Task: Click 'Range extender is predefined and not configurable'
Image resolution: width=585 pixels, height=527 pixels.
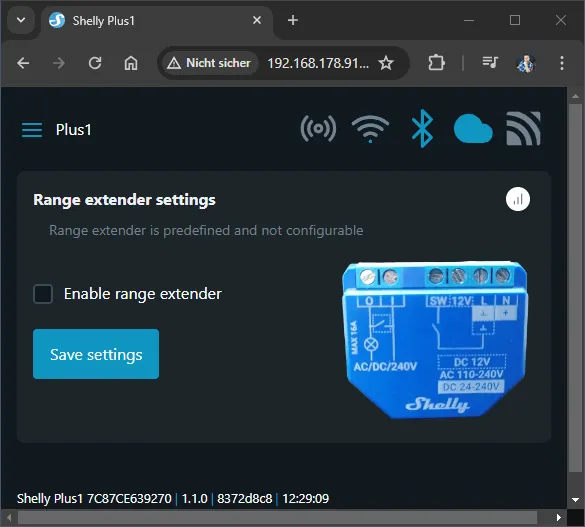Action: pos(206,230)
